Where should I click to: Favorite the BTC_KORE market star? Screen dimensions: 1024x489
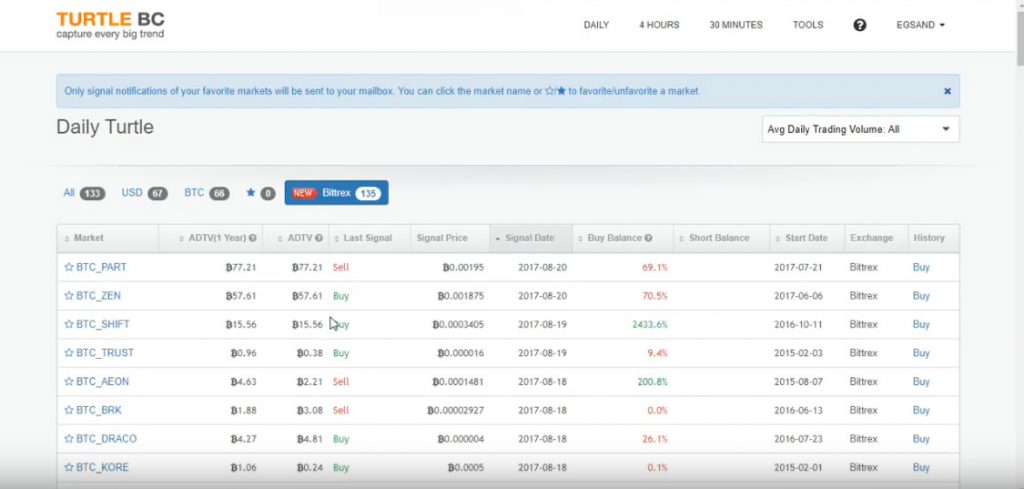[69, 467]
